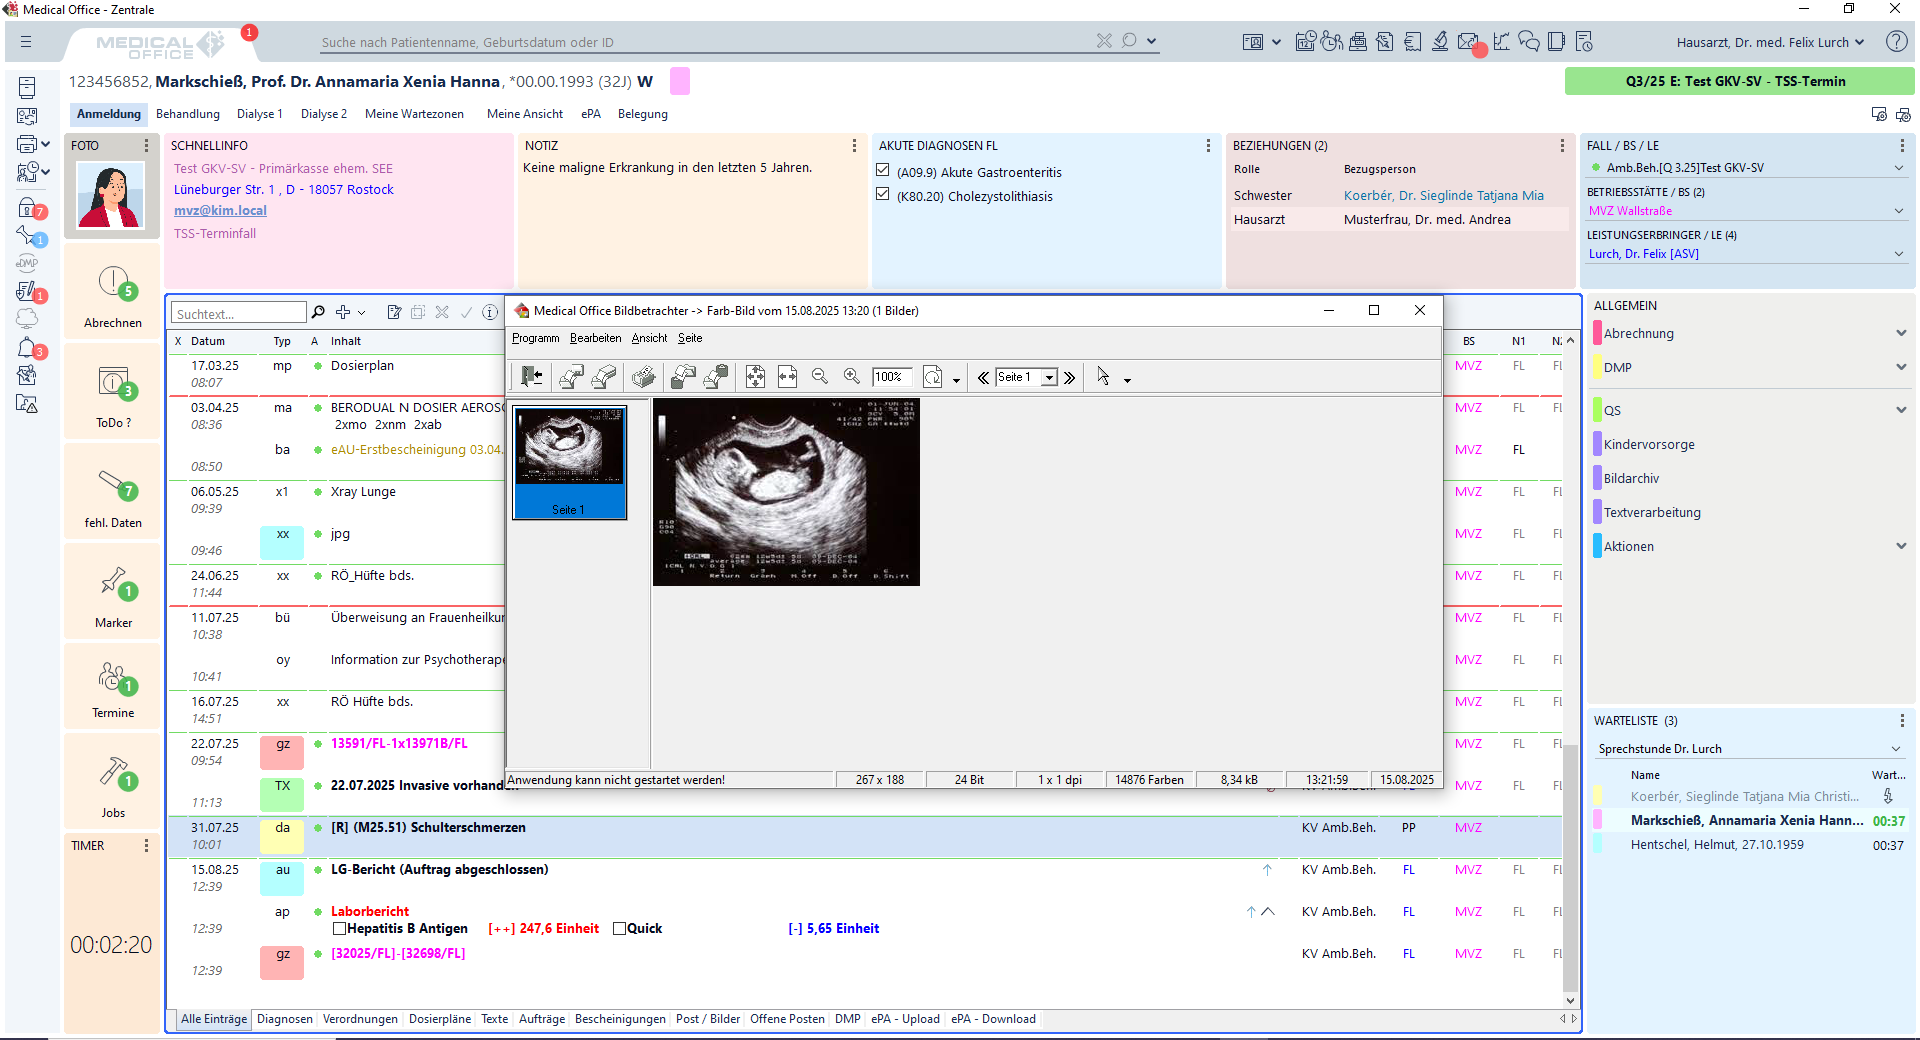
Task: Click the Euro invoice toolbar icon
Action: (x=1412, y=42)
